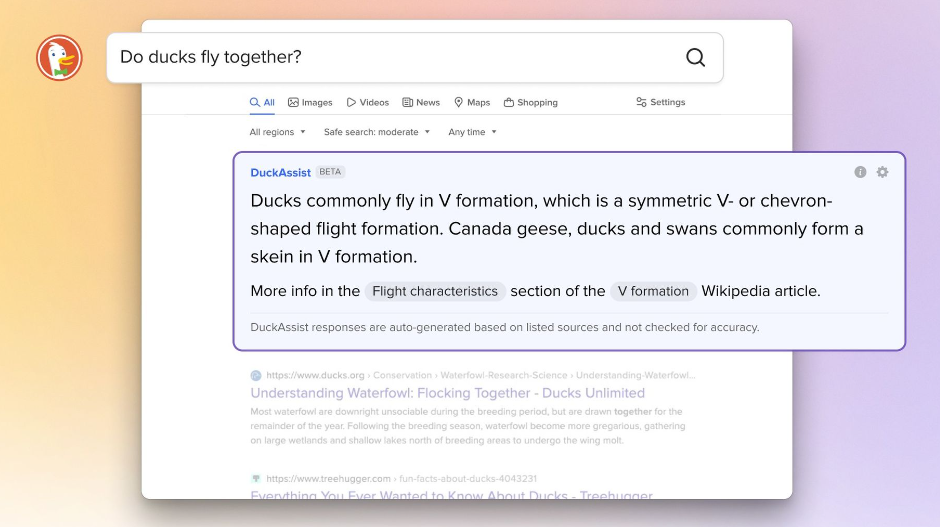The height and width of the screenshot is (527, 940).
Task: Open the Treehugger ducks article result
Action: (451, 494)
